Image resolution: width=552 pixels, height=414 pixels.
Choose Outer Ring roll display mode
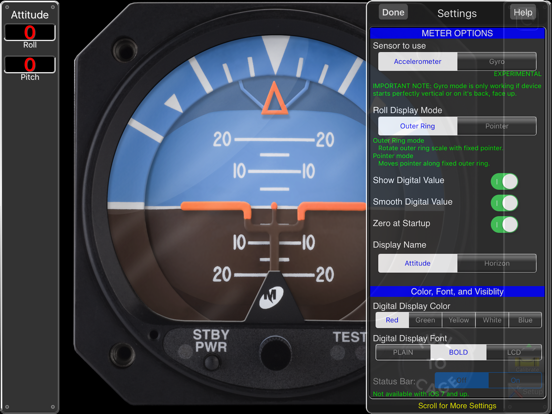tap(418, 126)
